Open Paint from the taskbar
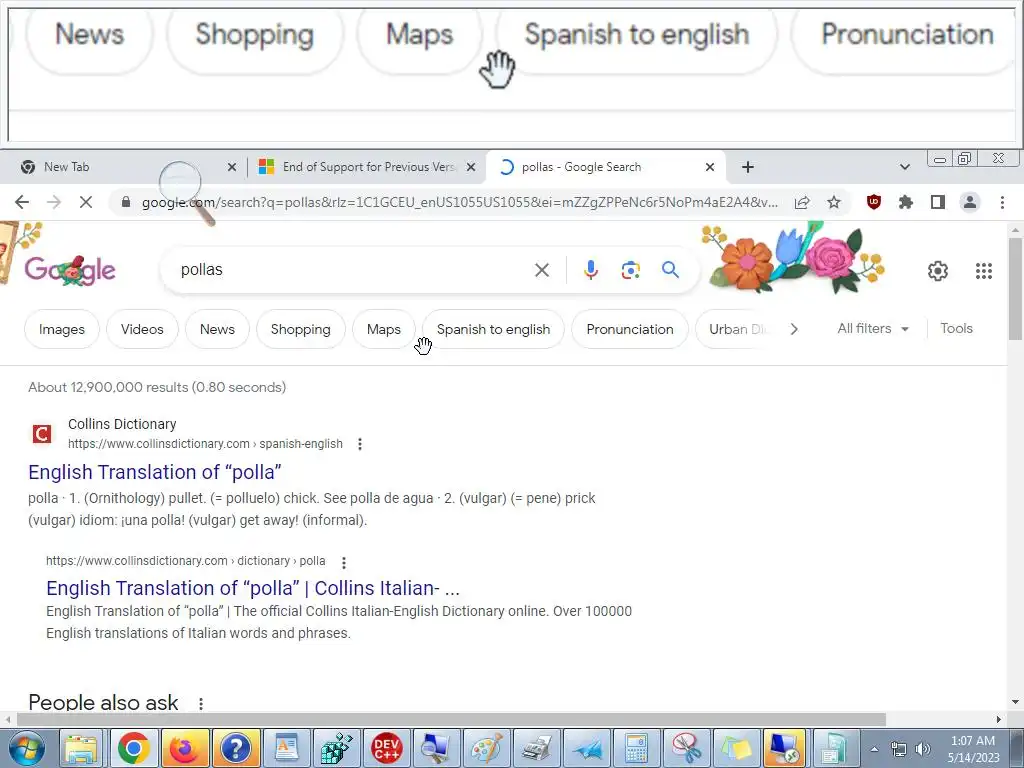Screen dimensions: 1024x768 (x=487, y=748)
